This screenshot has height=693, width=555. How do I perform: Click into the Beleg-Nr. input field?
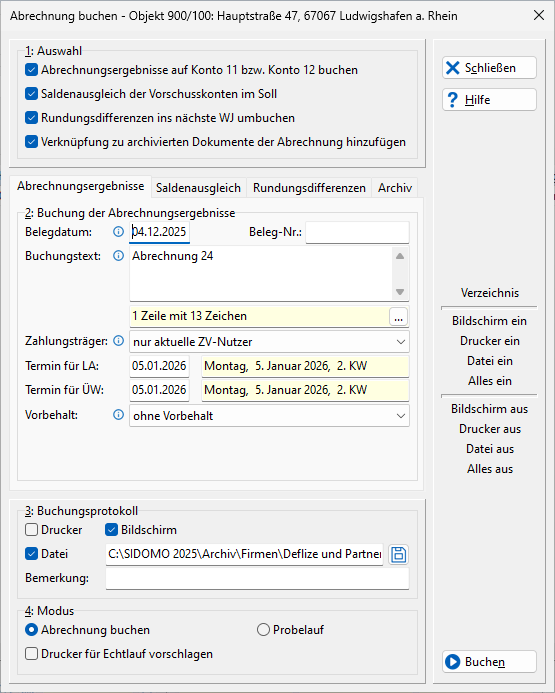click(357, 232)
